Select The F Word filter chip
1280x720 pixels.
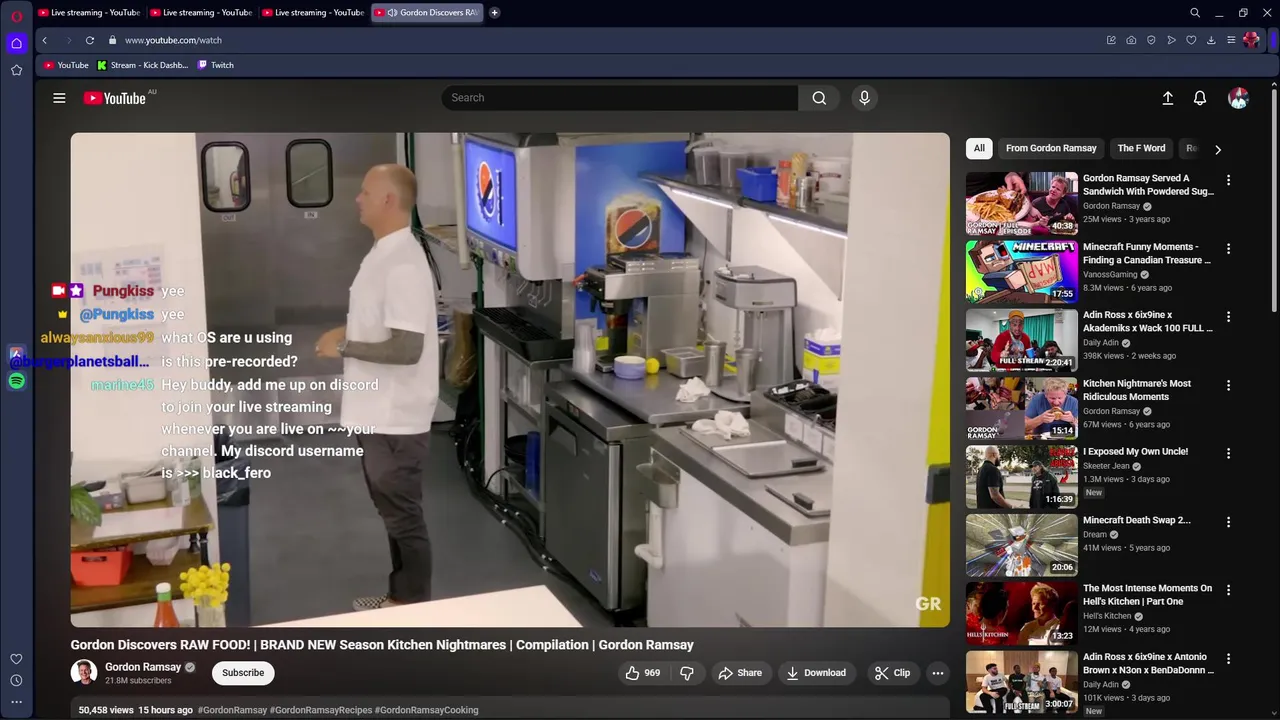[1141, 148]
